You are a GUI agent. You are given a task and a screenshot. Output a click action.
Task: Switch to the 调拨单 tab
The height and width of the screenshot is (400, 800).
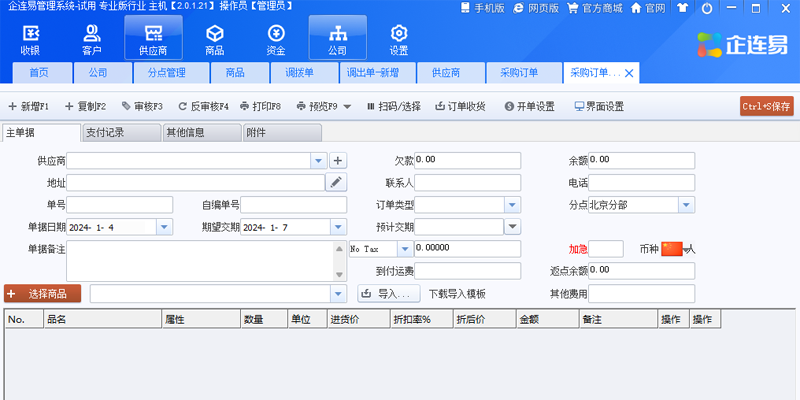coord(304,73)
